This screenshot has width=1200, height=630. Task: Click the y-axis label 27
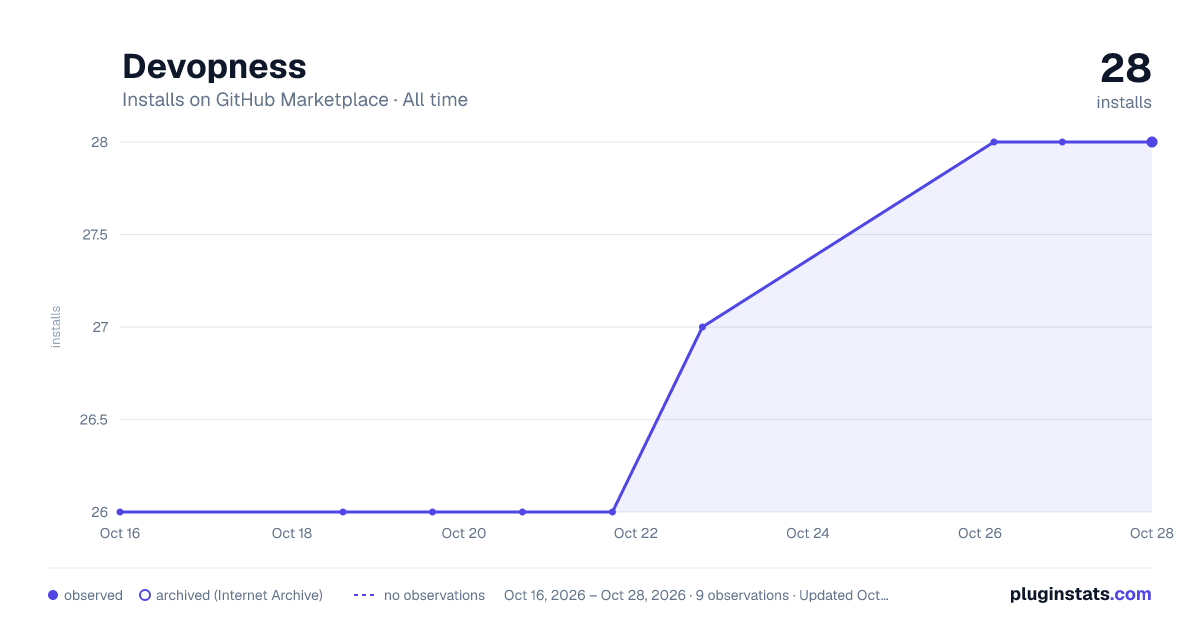(100, 327)
